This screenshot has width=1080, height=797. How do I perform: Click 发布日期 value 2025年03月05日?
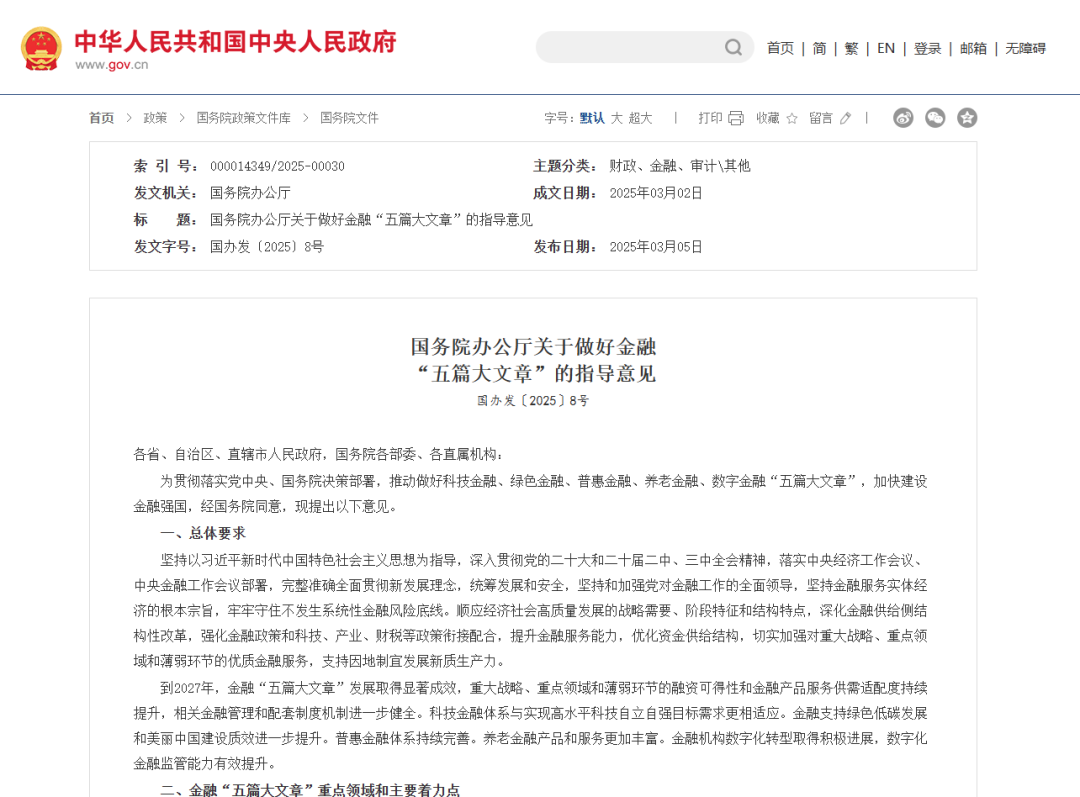[656, 247]
